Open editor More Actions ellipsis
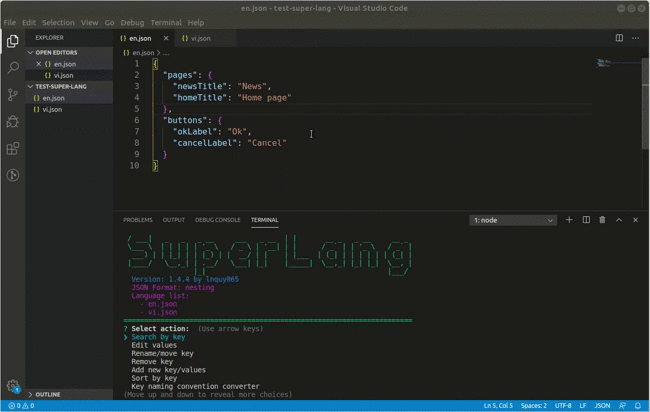This screenshot has width=650, height=412. [635, 38]
